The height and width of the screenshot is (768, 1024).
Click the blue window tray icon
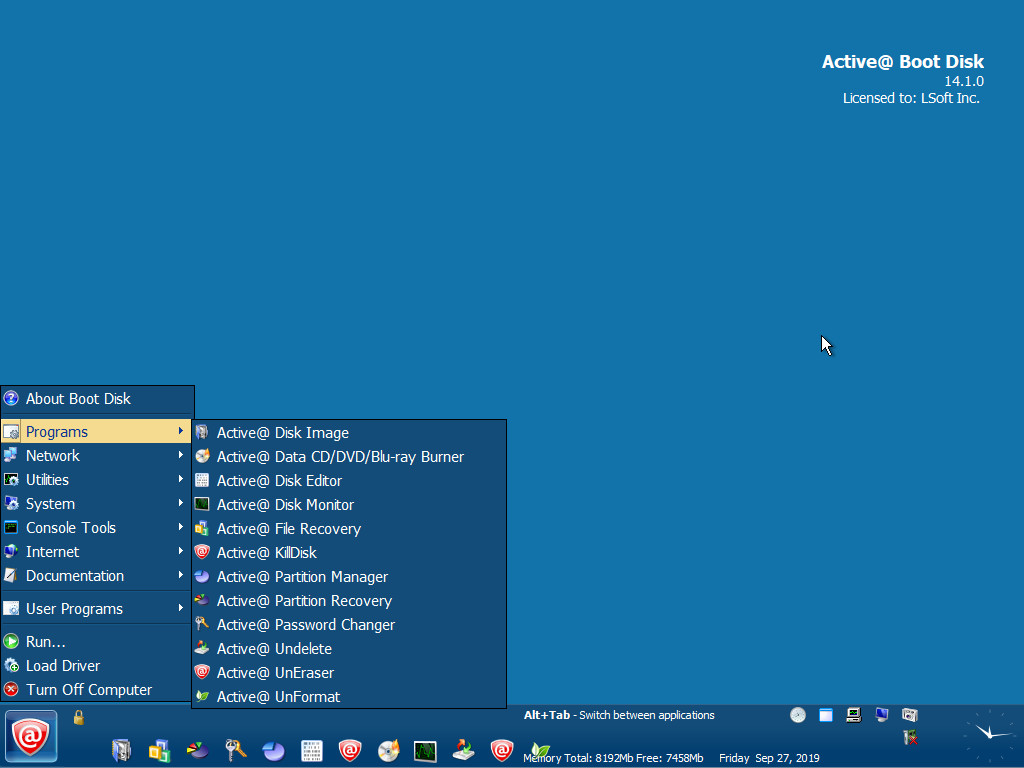(x=825, y=715)
